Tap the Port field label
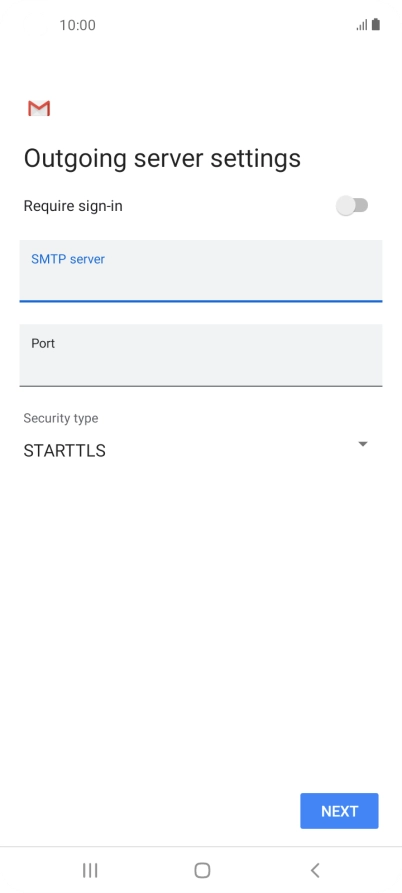This screenshot has width=402, height=893. coord(43,343)
